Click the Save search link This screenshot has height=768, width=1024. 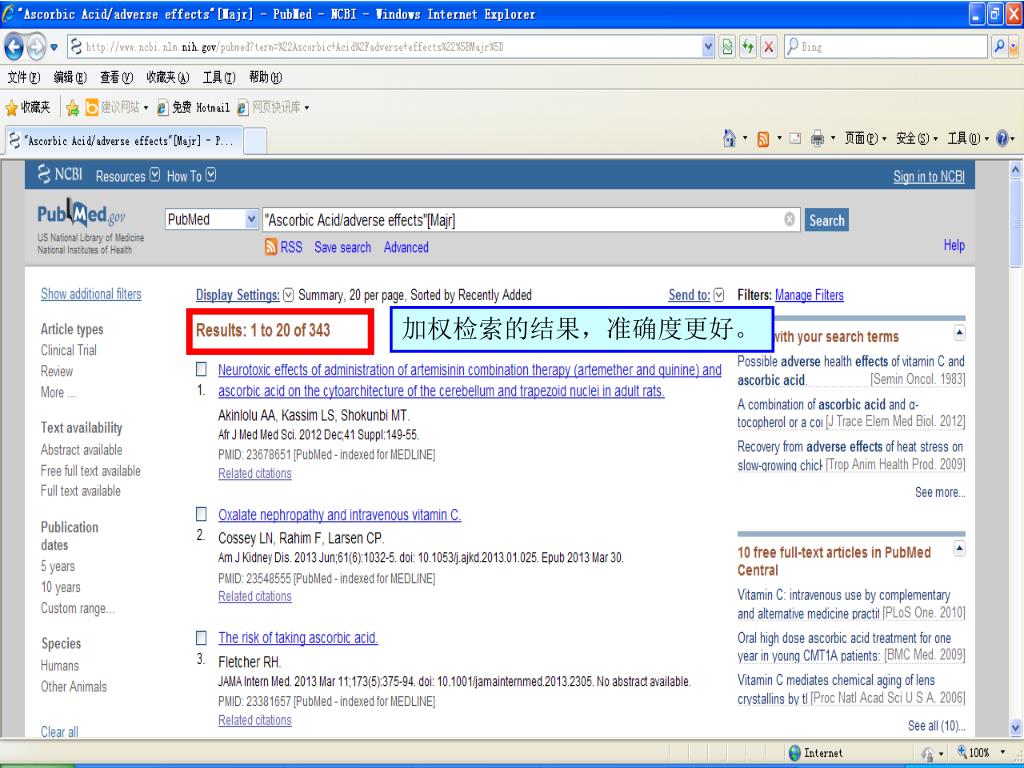pyautogui.click(x=342, y=248)
